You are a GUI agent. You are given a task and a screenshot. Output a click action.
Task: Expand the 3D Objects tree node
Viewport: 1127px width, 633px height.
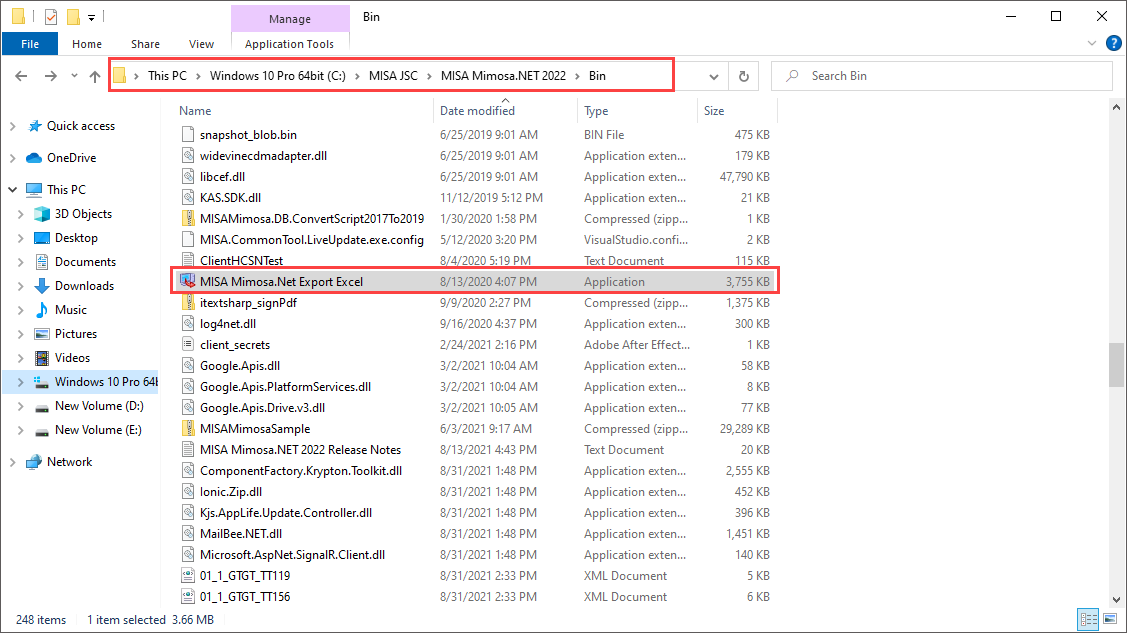(21, 213)
